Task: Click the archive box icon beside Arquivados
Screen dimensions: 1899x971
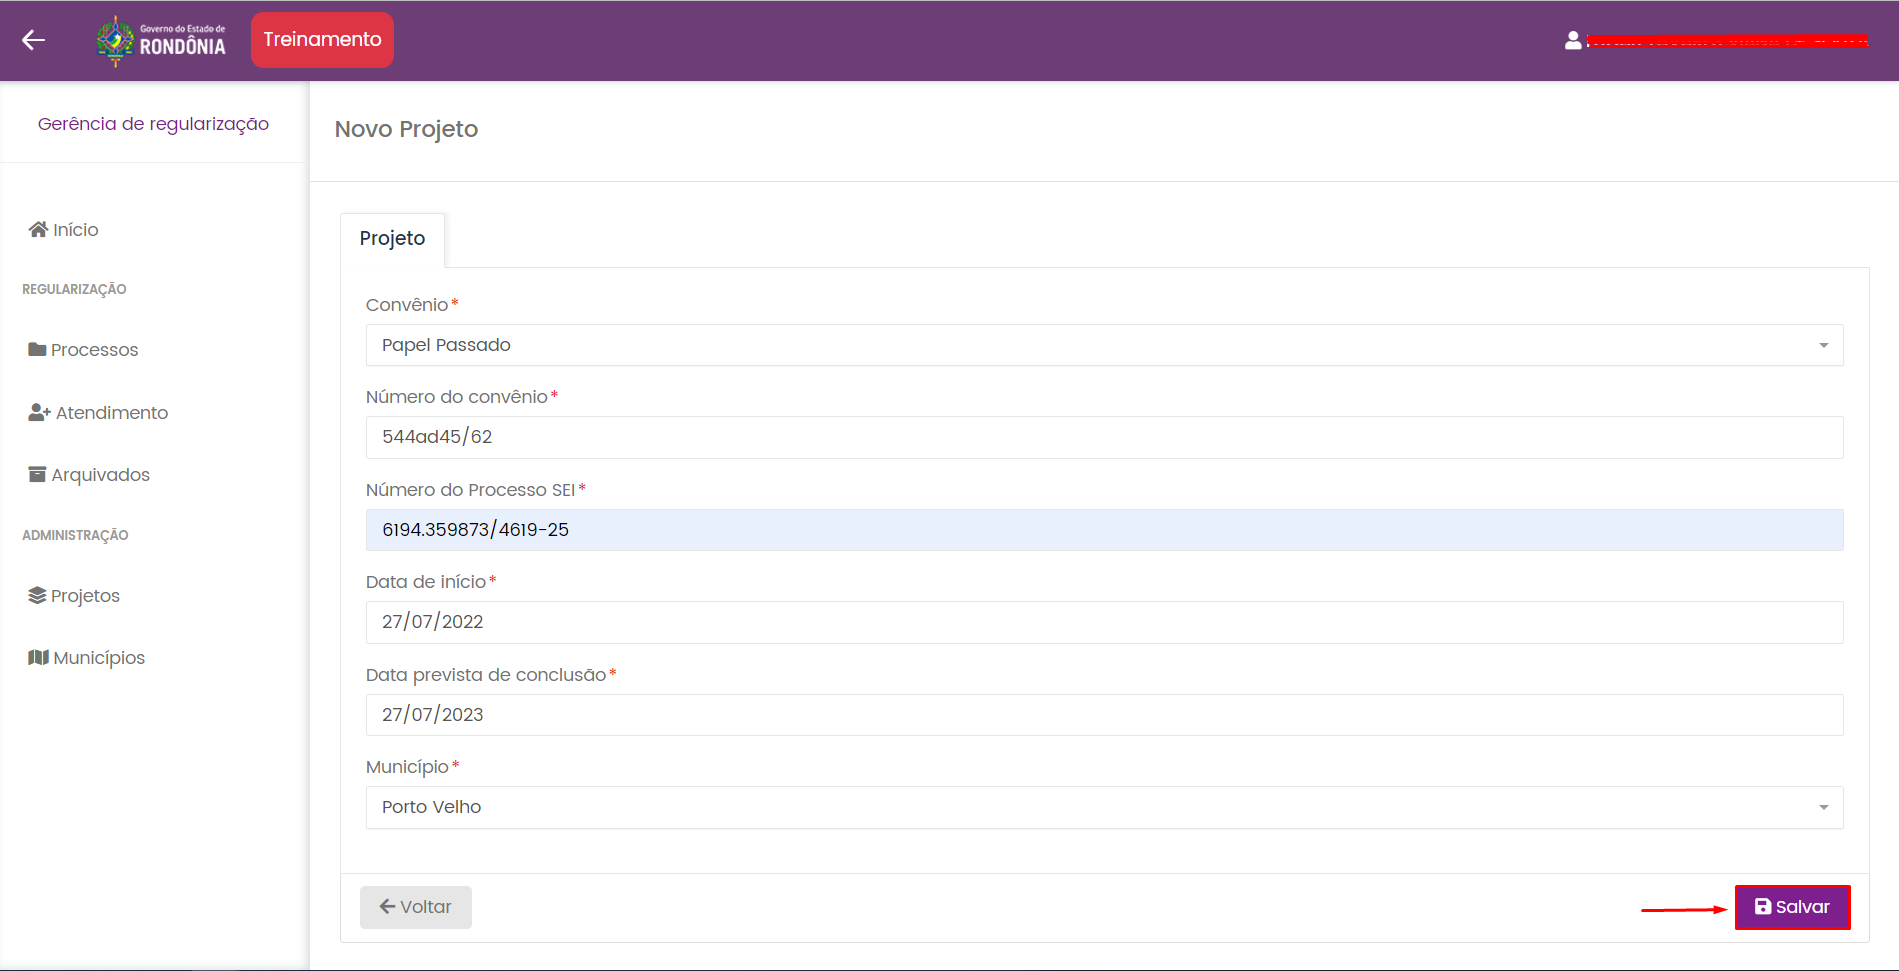Action: (x=37, y=474)
